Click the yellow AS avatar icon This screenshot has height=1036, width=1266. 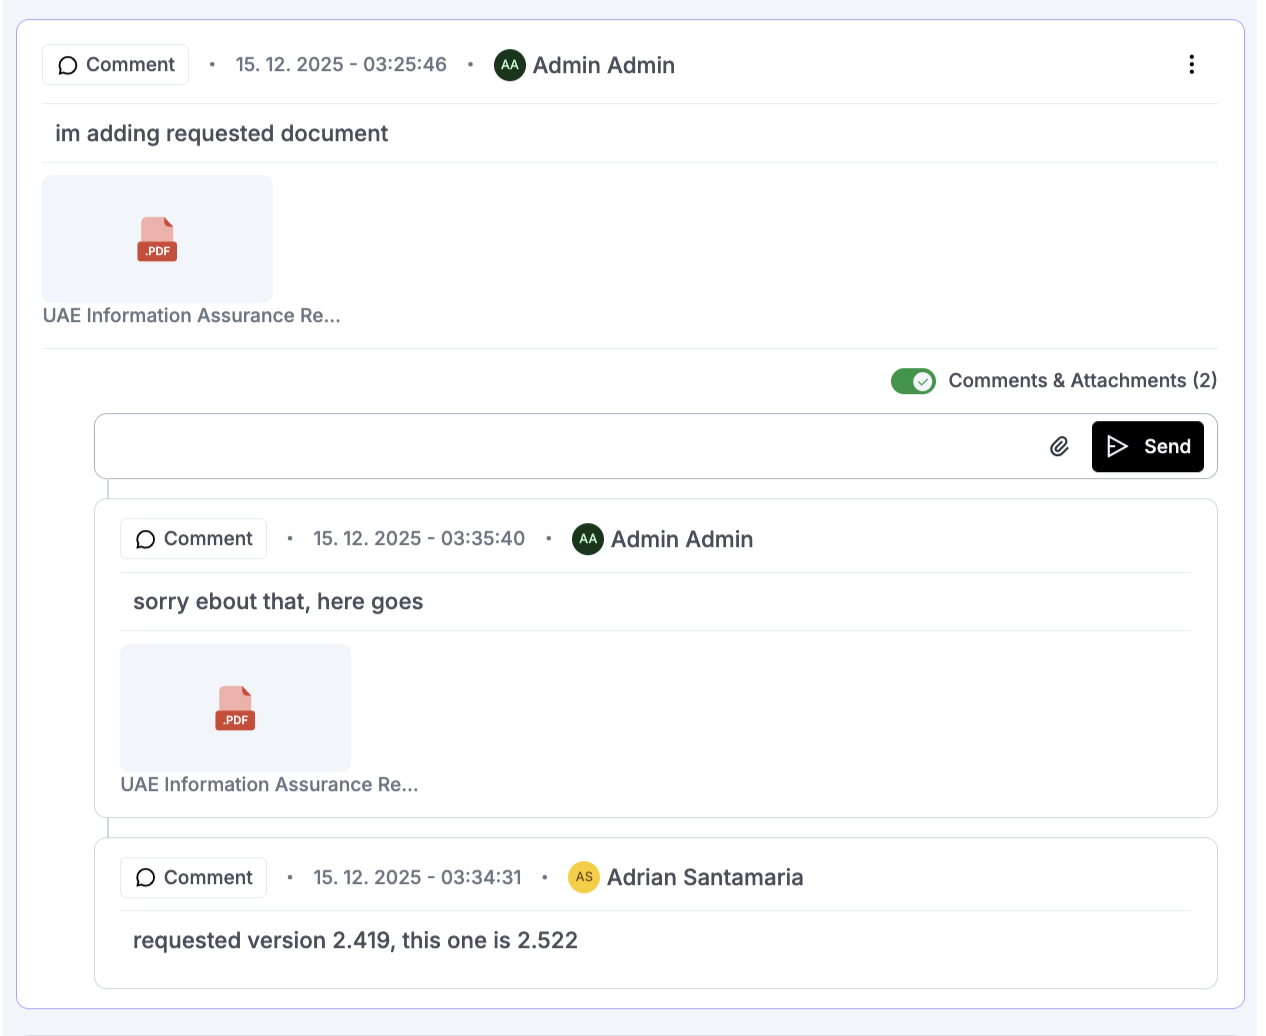pos(584,877)
